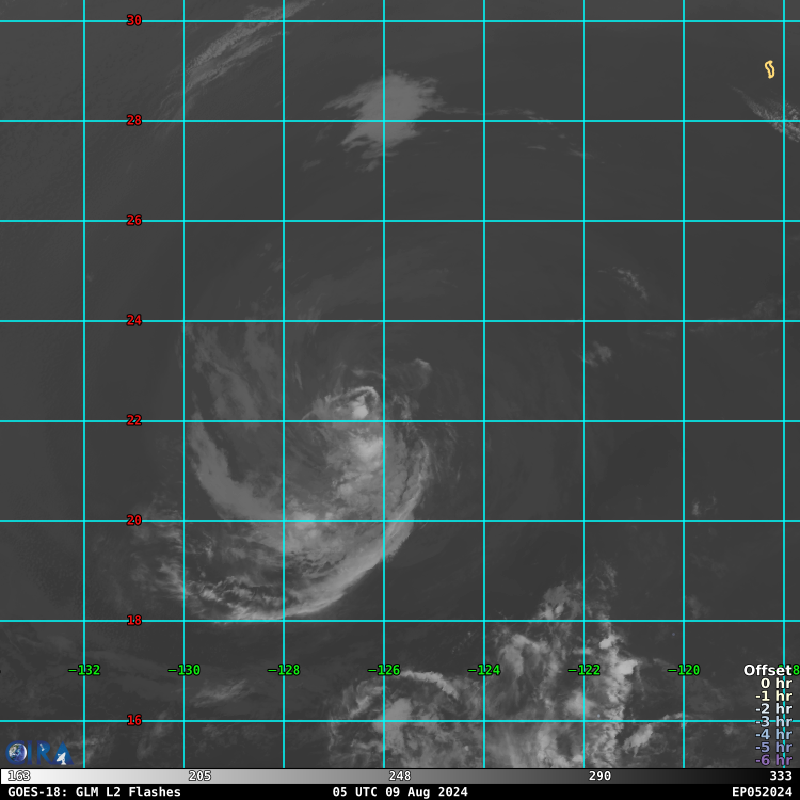
Task: Click the colorbar value 248
Action: [400, 776]
